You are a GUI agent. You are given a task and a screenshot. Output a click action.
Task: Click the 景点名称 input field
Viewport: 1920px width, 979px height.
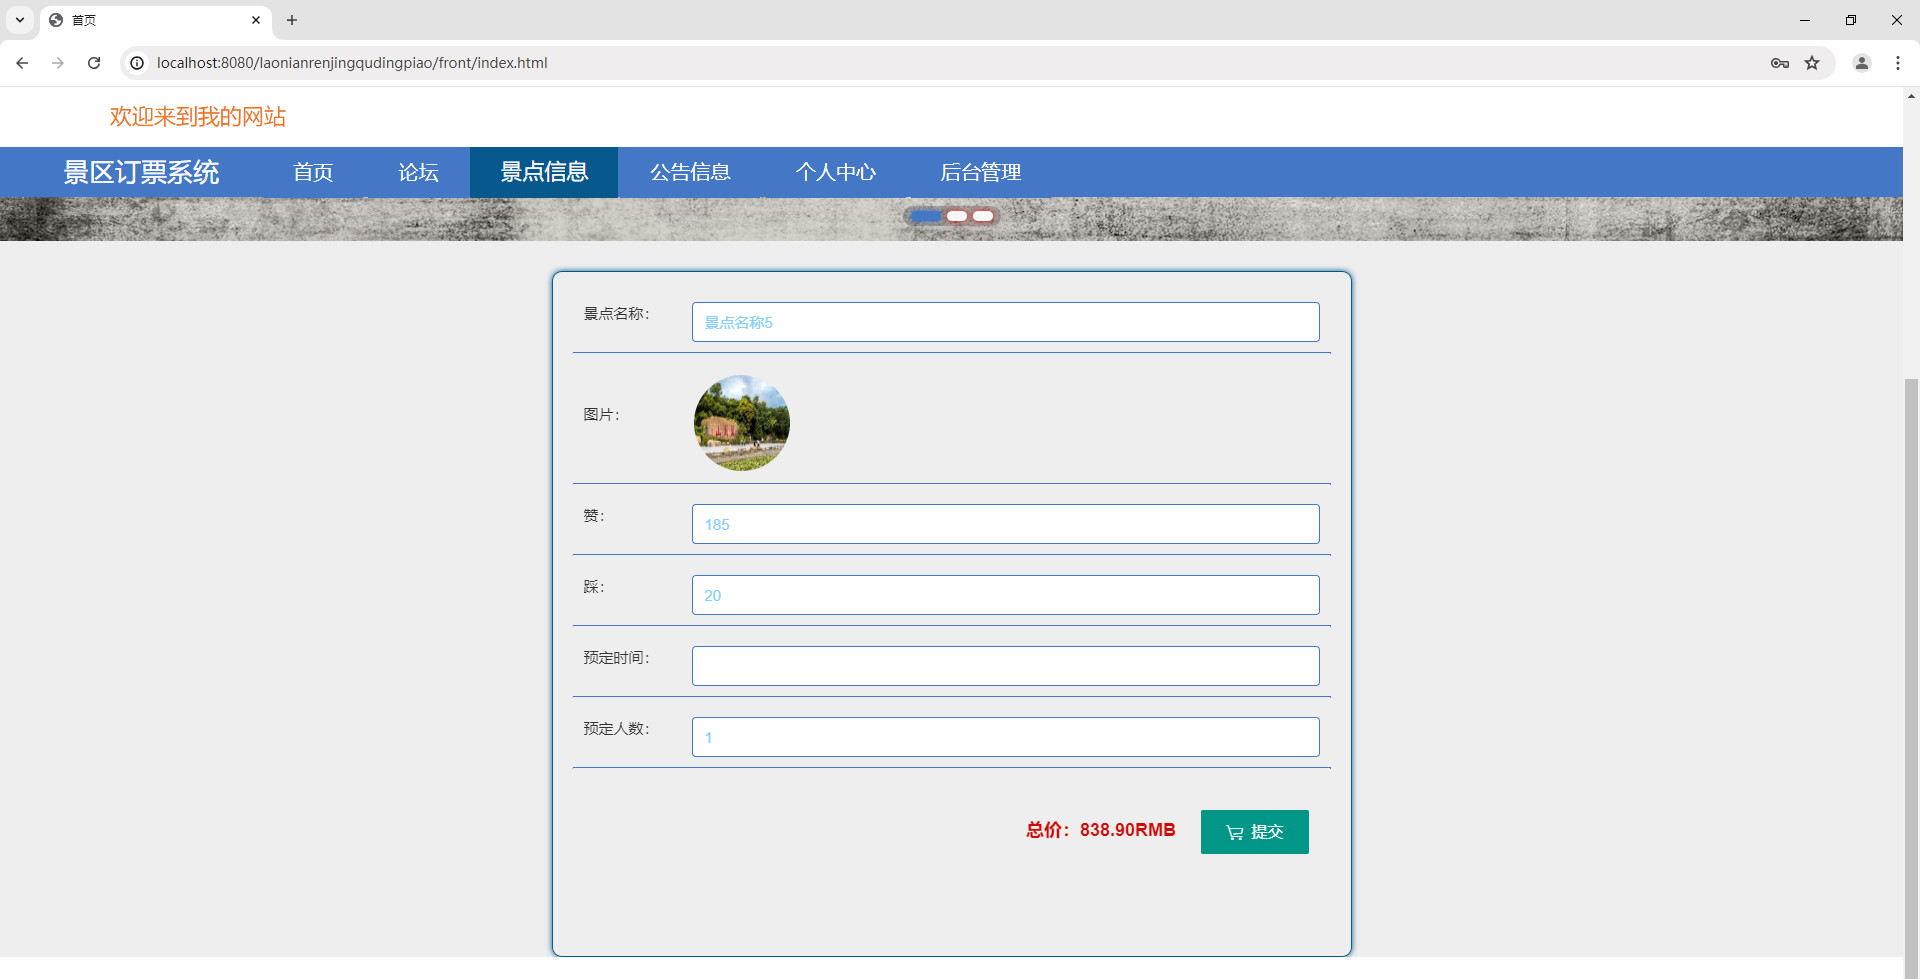click(x=1005, y=322)
